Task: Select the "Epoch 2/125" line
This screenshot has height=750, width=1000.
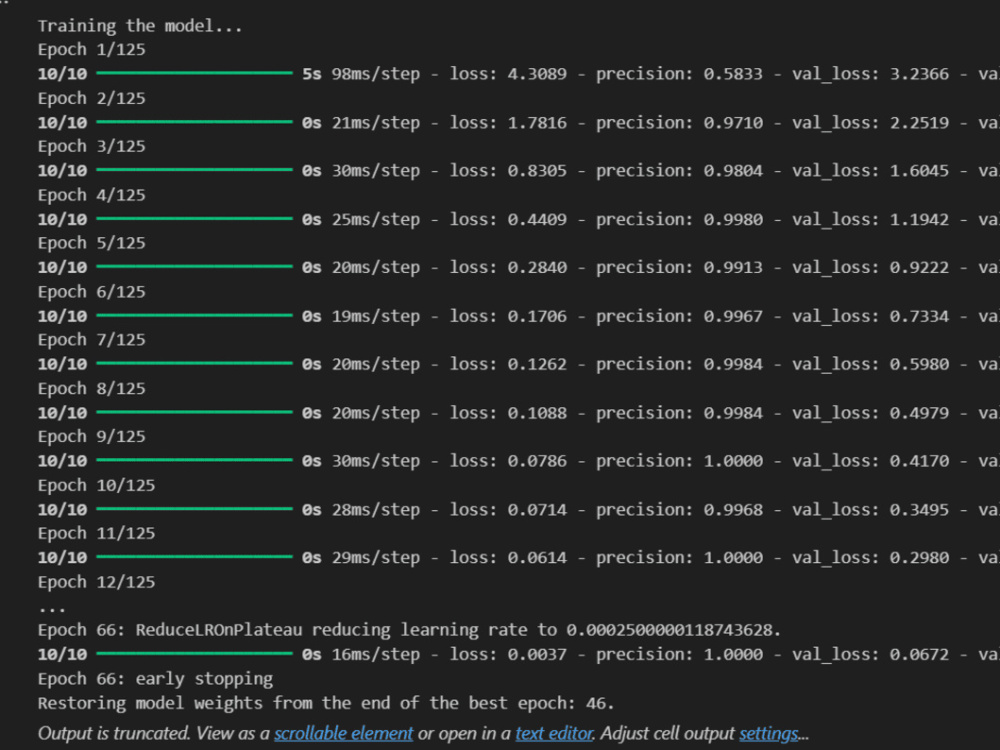Action: click(91, 98)
